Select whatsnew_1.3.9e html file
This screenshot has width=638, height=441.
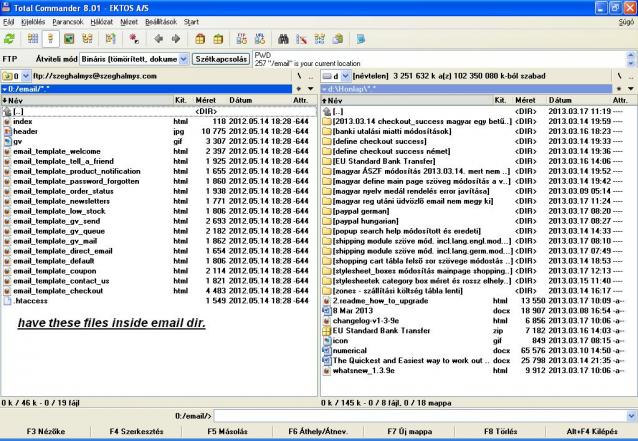point(478,371)
